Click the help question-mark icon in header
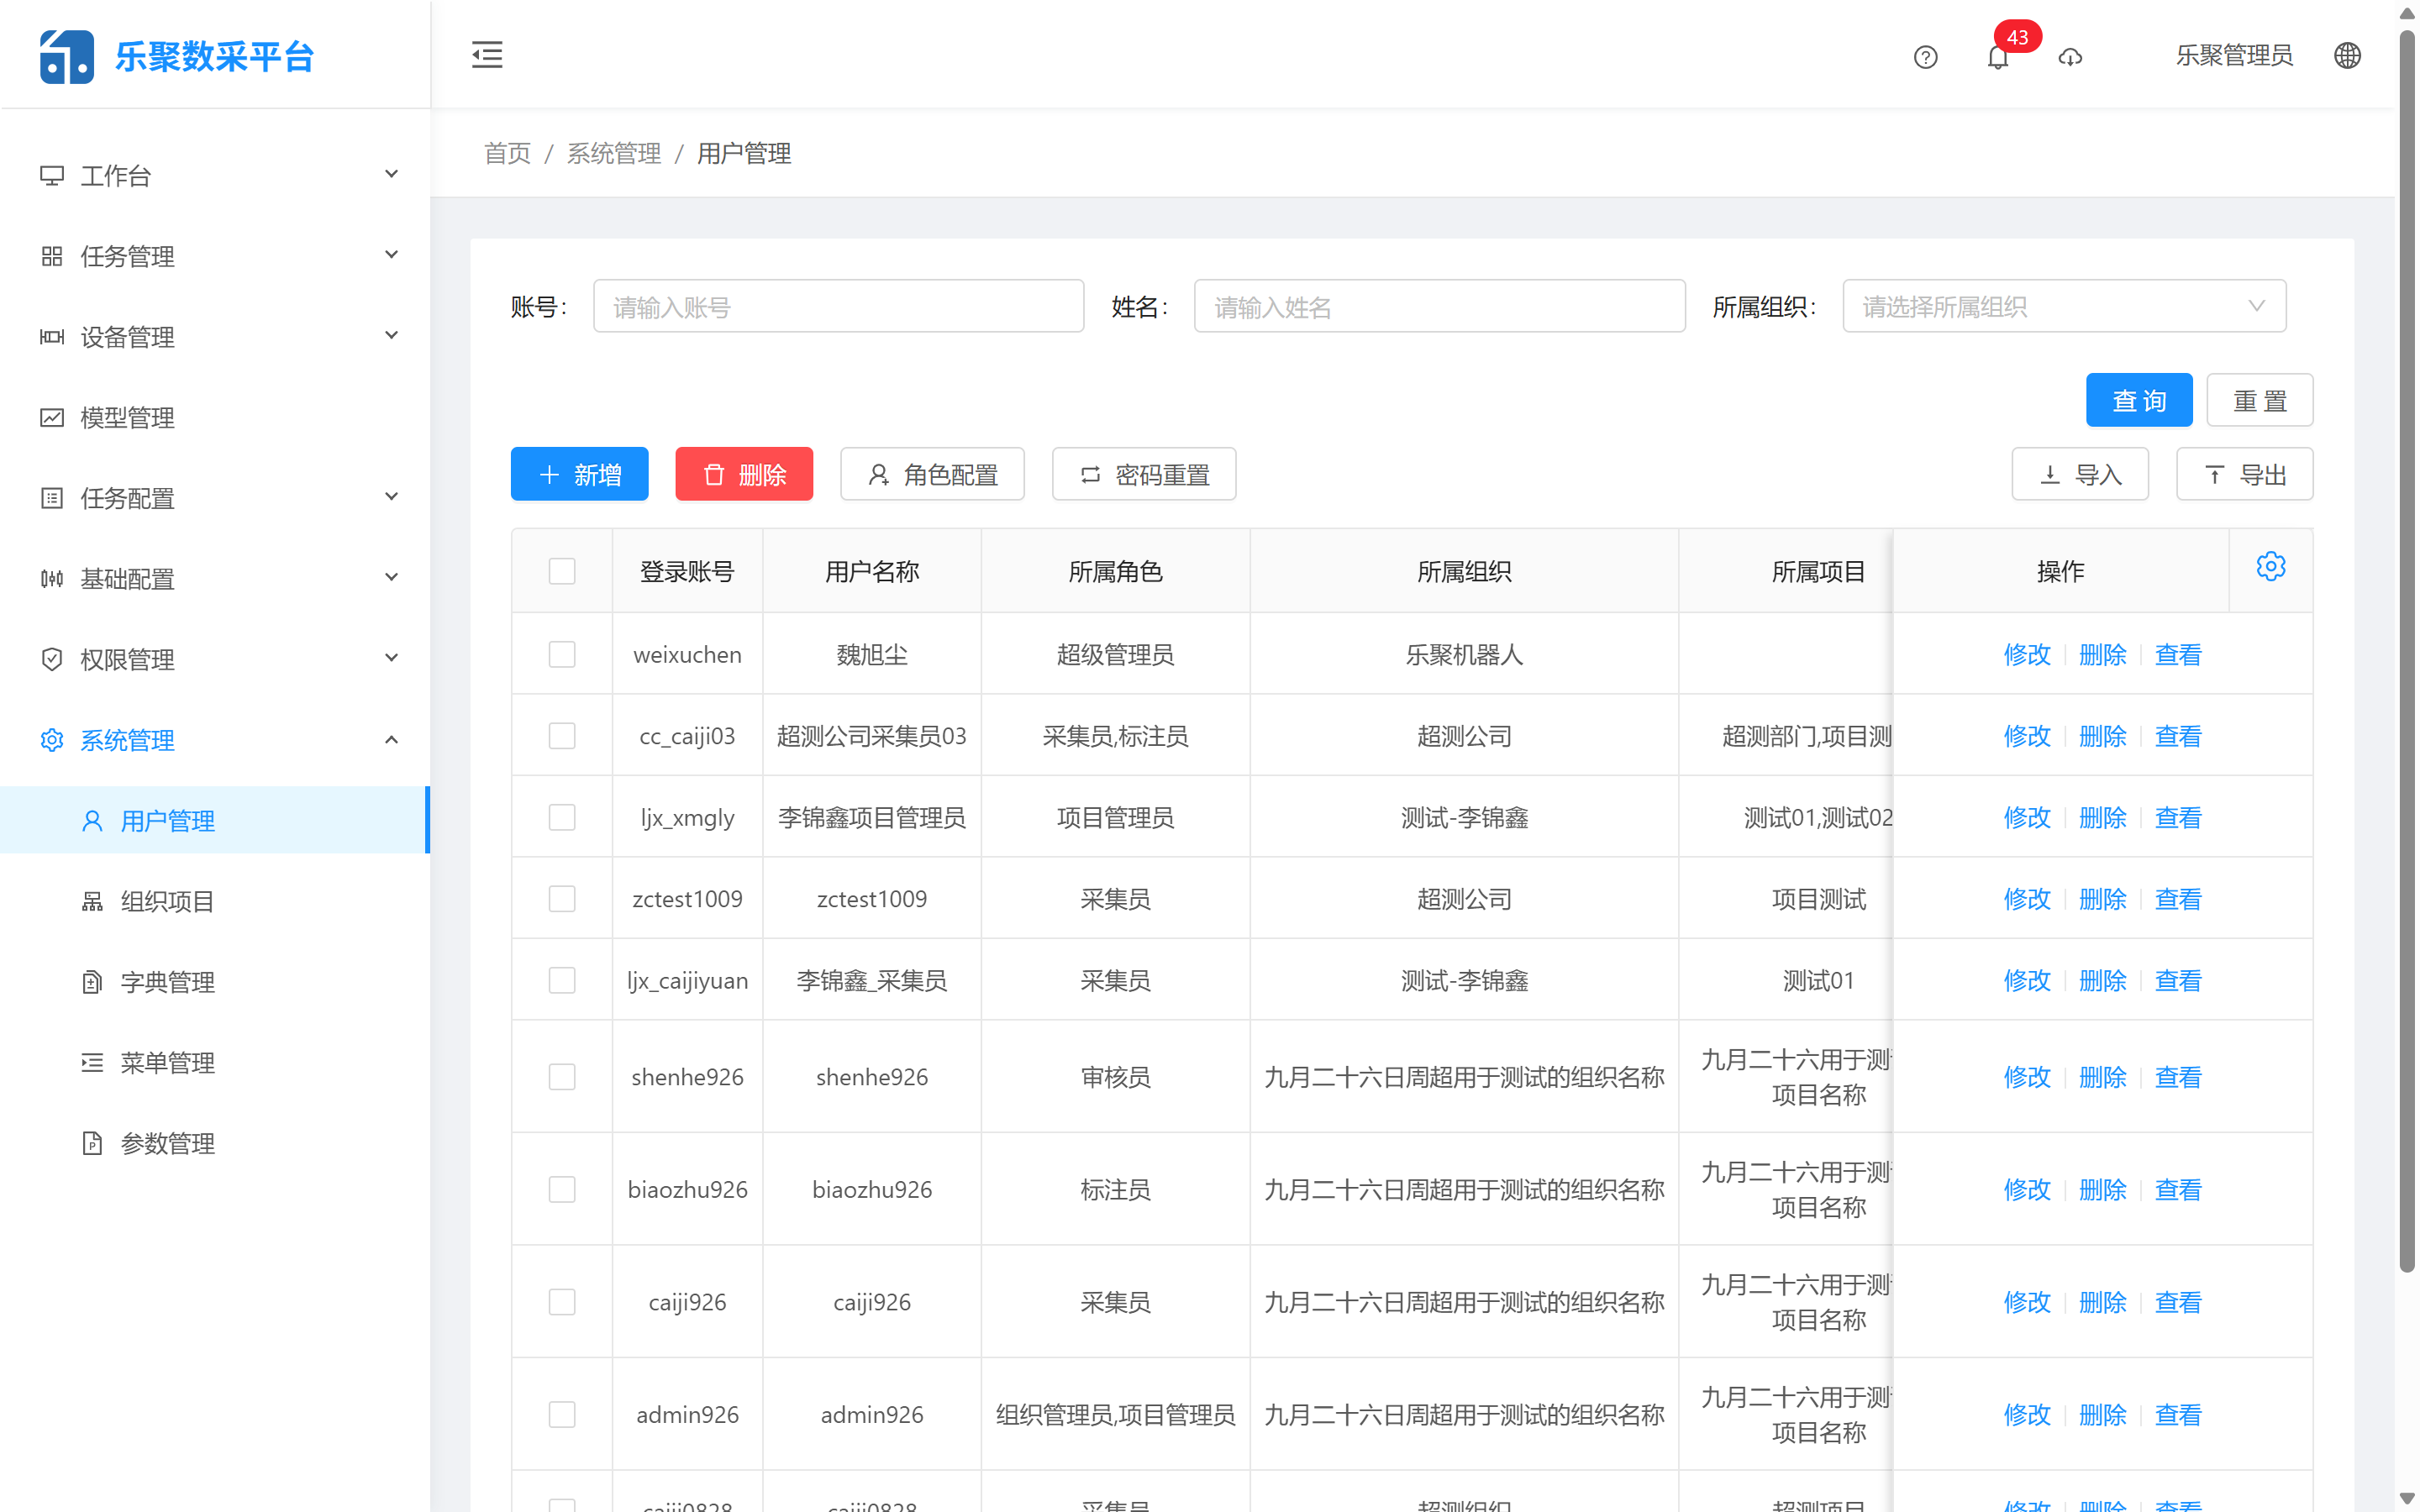Screen dimensions: 2420x1512 [1925, 57]
